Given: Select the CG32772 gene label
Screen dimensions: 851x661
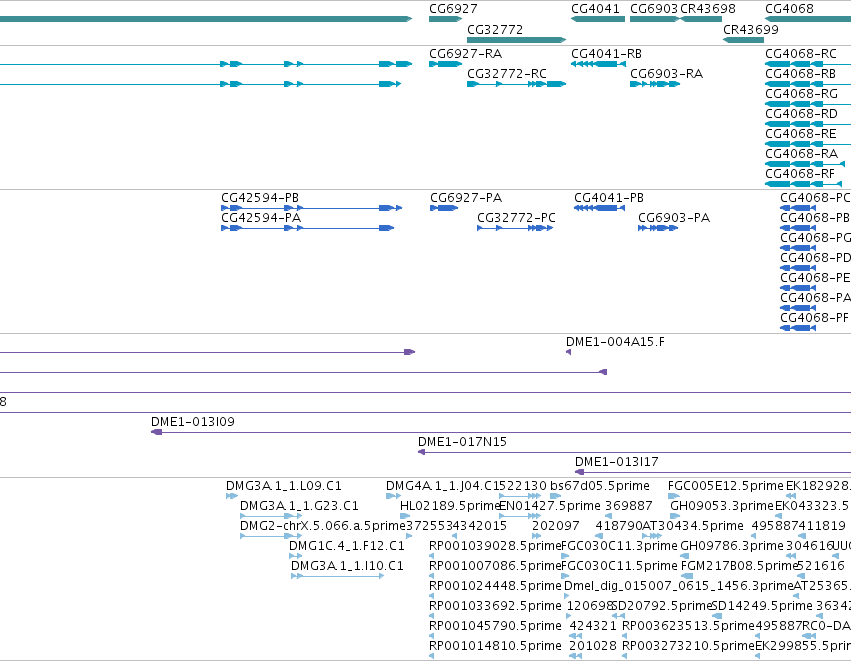Looking at the screenshot, I should pyautogui.click(x=495, y=29).
